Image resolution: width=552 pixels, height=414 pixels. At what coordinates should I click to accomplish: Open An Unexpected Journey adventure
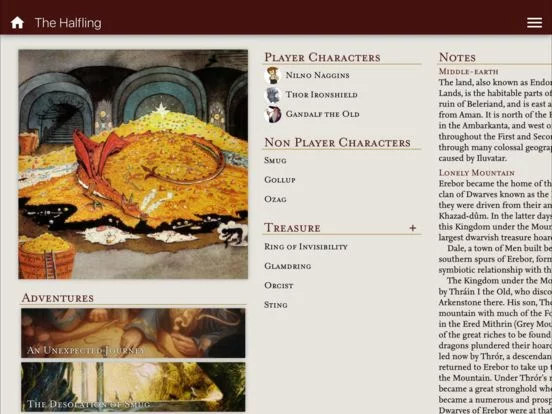(133, 333)
